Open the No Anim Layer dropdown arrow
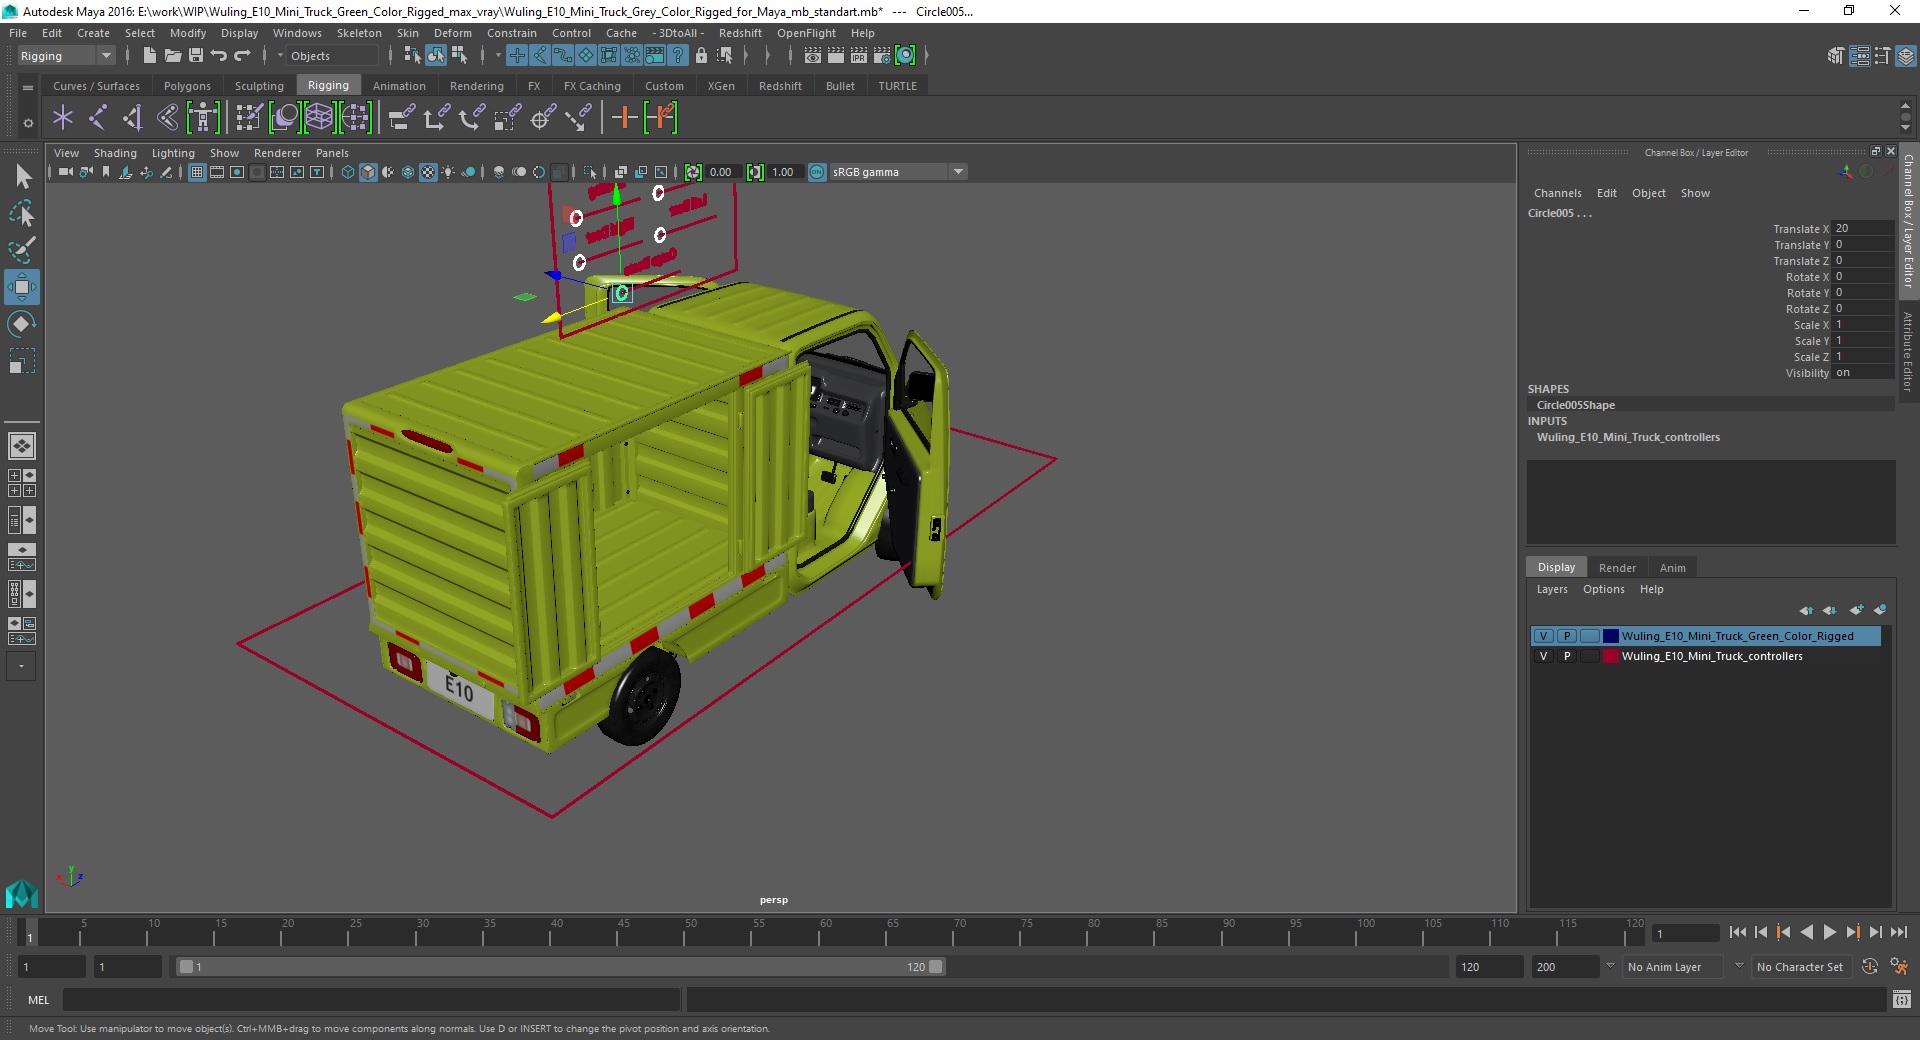This screenshot has height=1040, width=1920. click(1610, 966)
